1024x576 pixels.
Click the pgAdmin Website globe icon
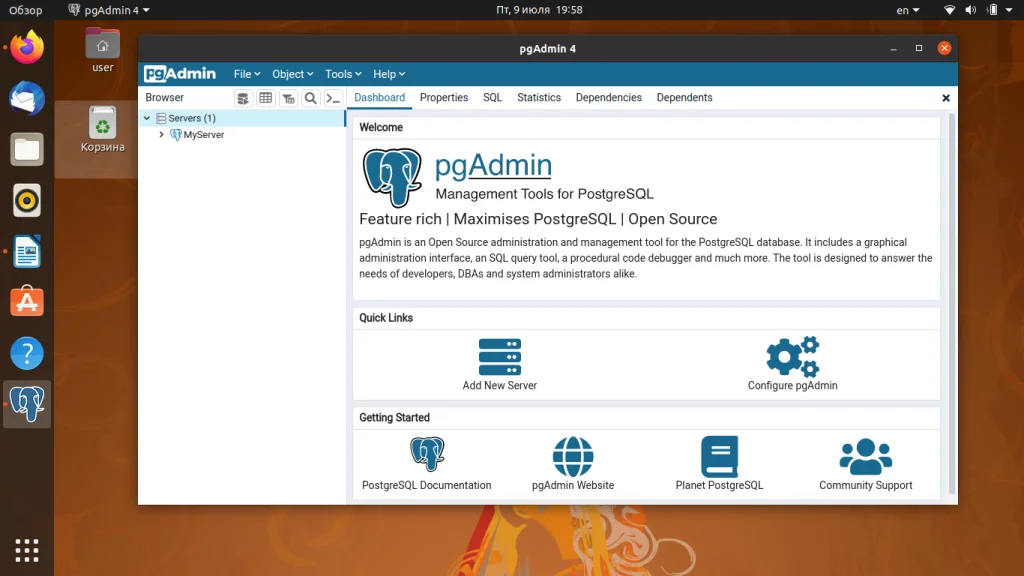tap(573, 455)
